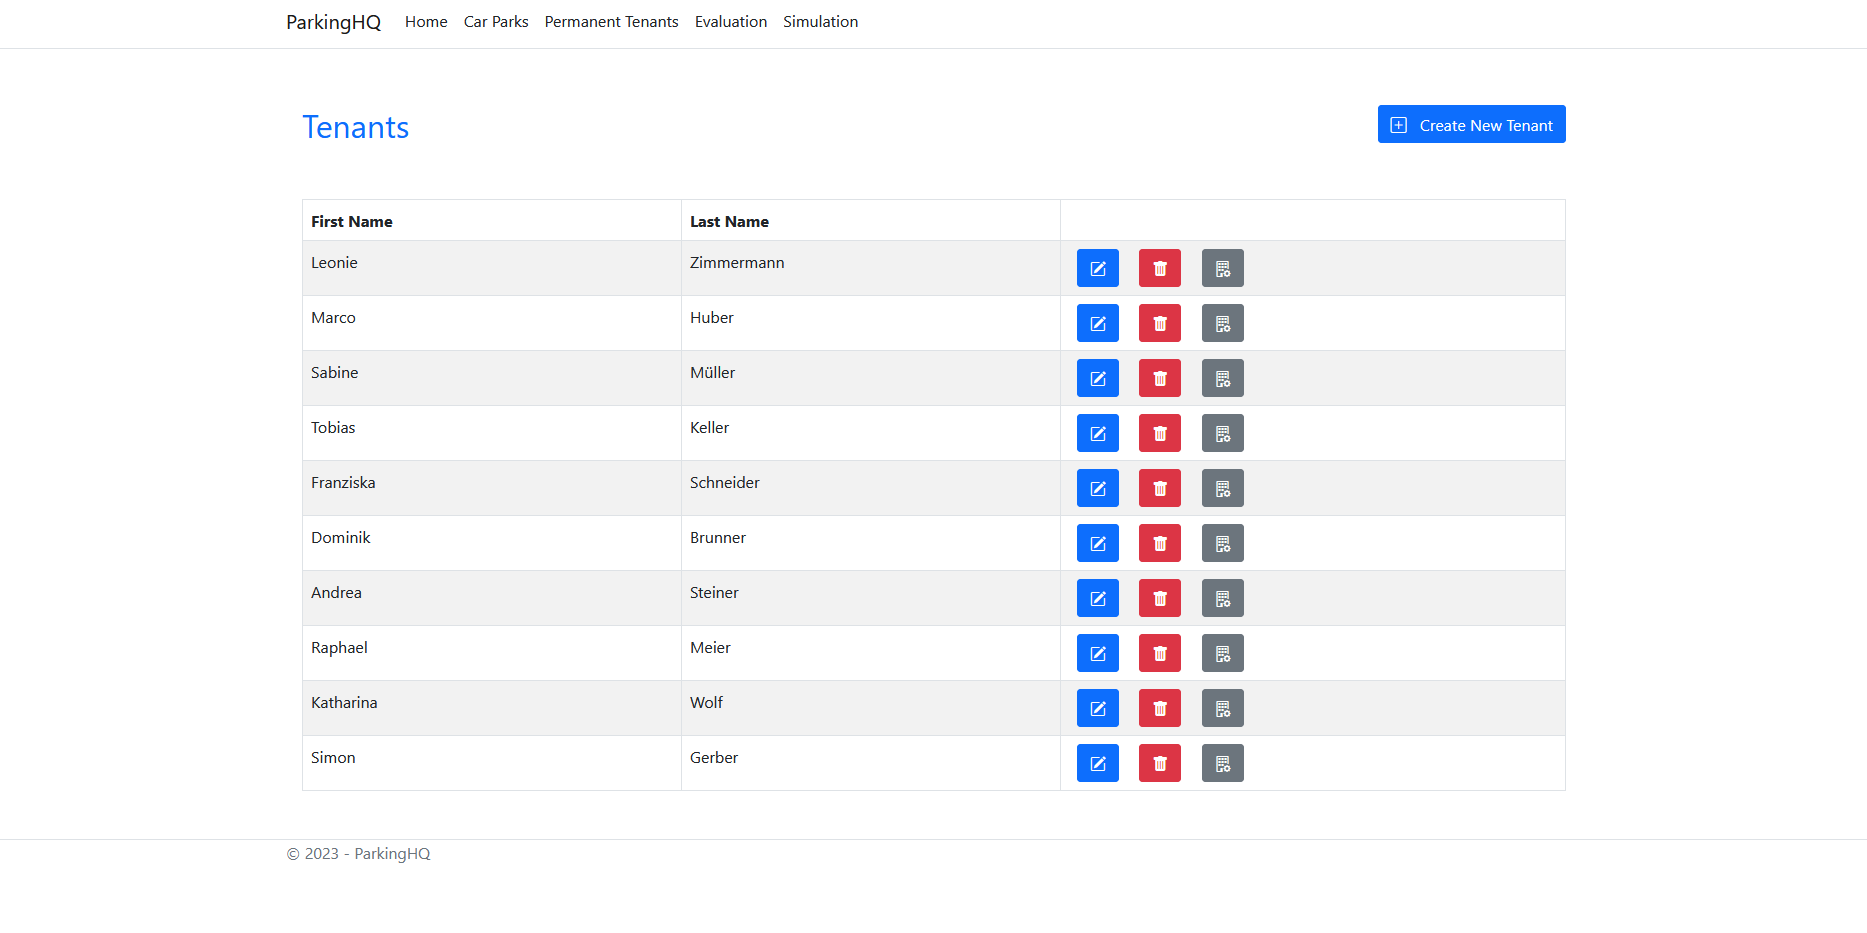The width and height of the screenshot is (1867, 933).
Task: Edit tenant Simon Gerber
Action: (x=1097, y=763)
